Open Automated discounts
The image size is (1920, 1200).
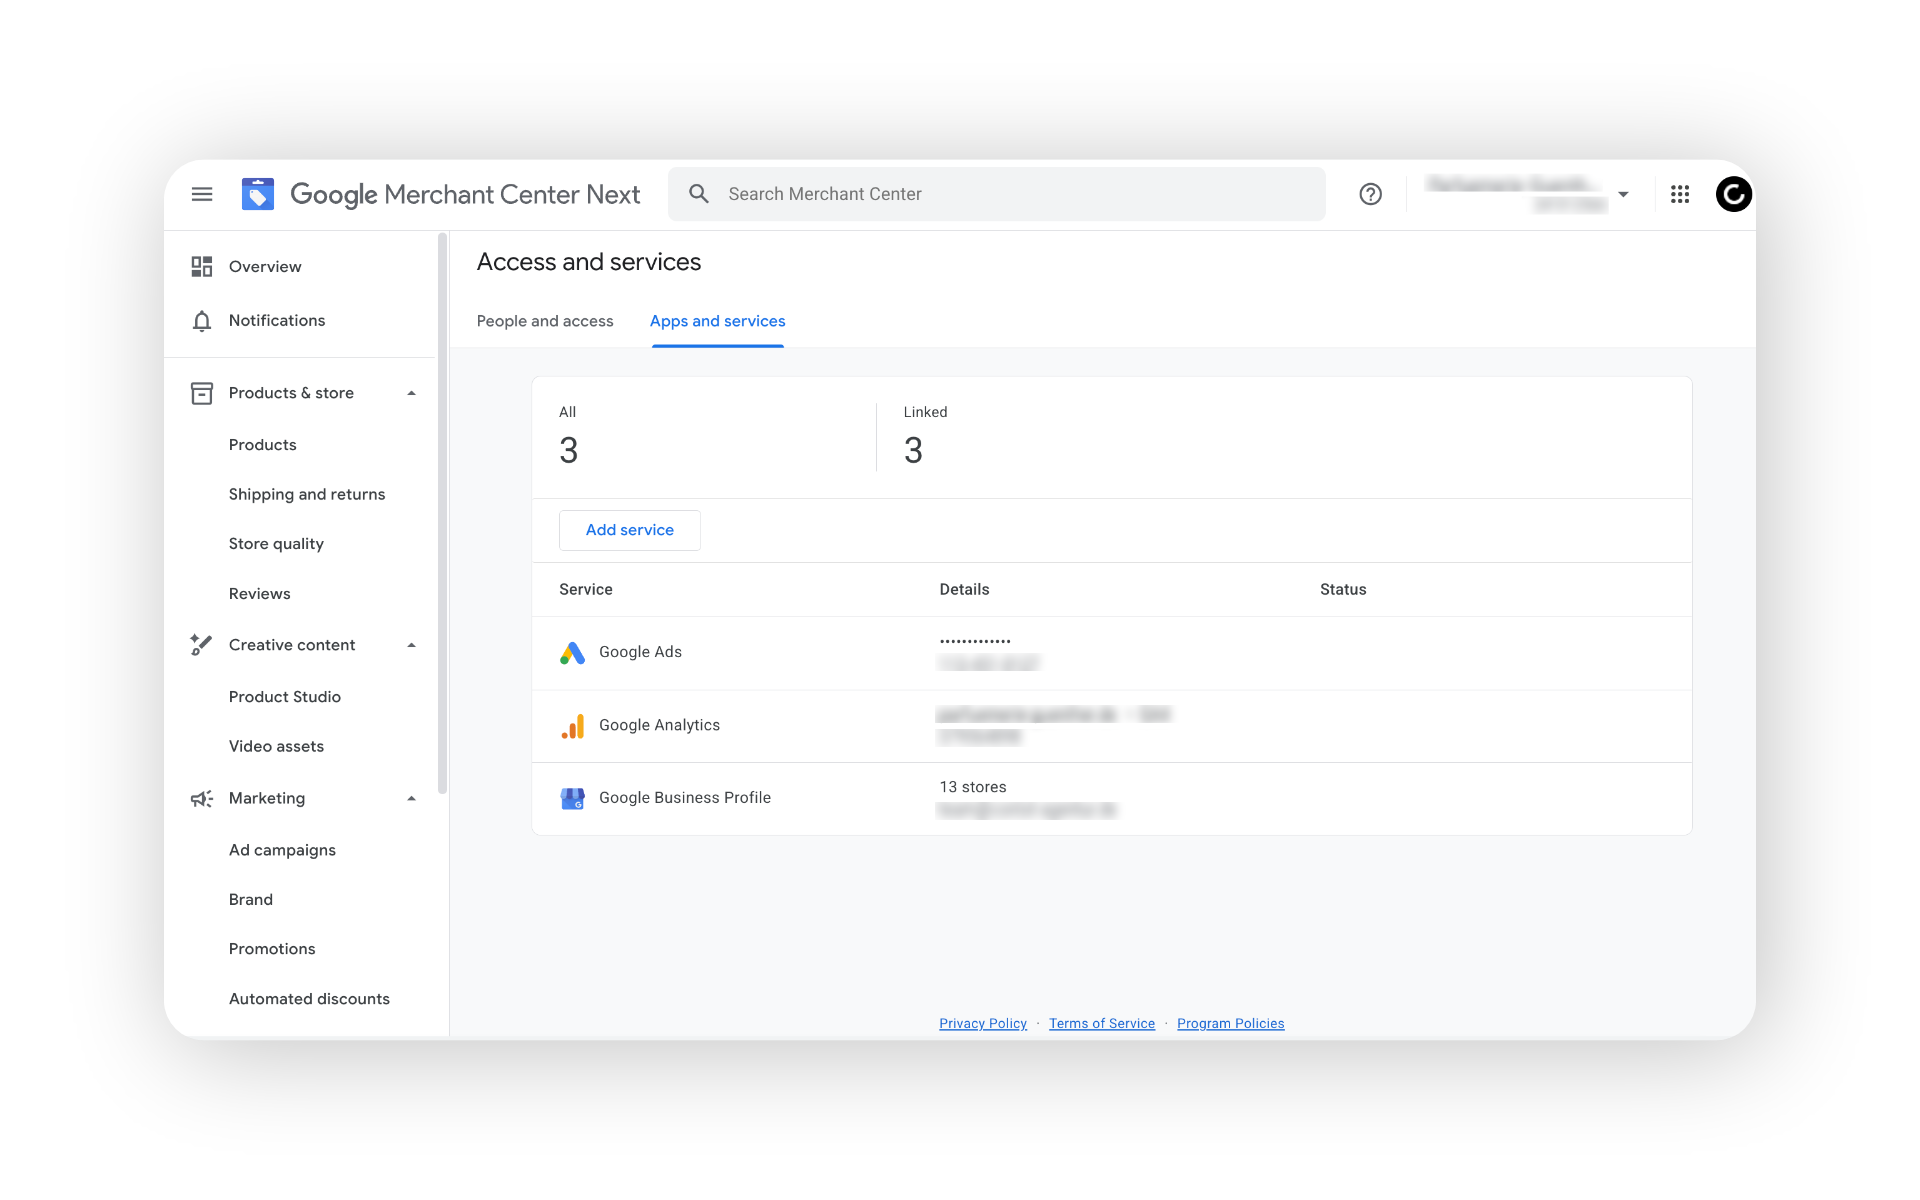coord(309,998)
